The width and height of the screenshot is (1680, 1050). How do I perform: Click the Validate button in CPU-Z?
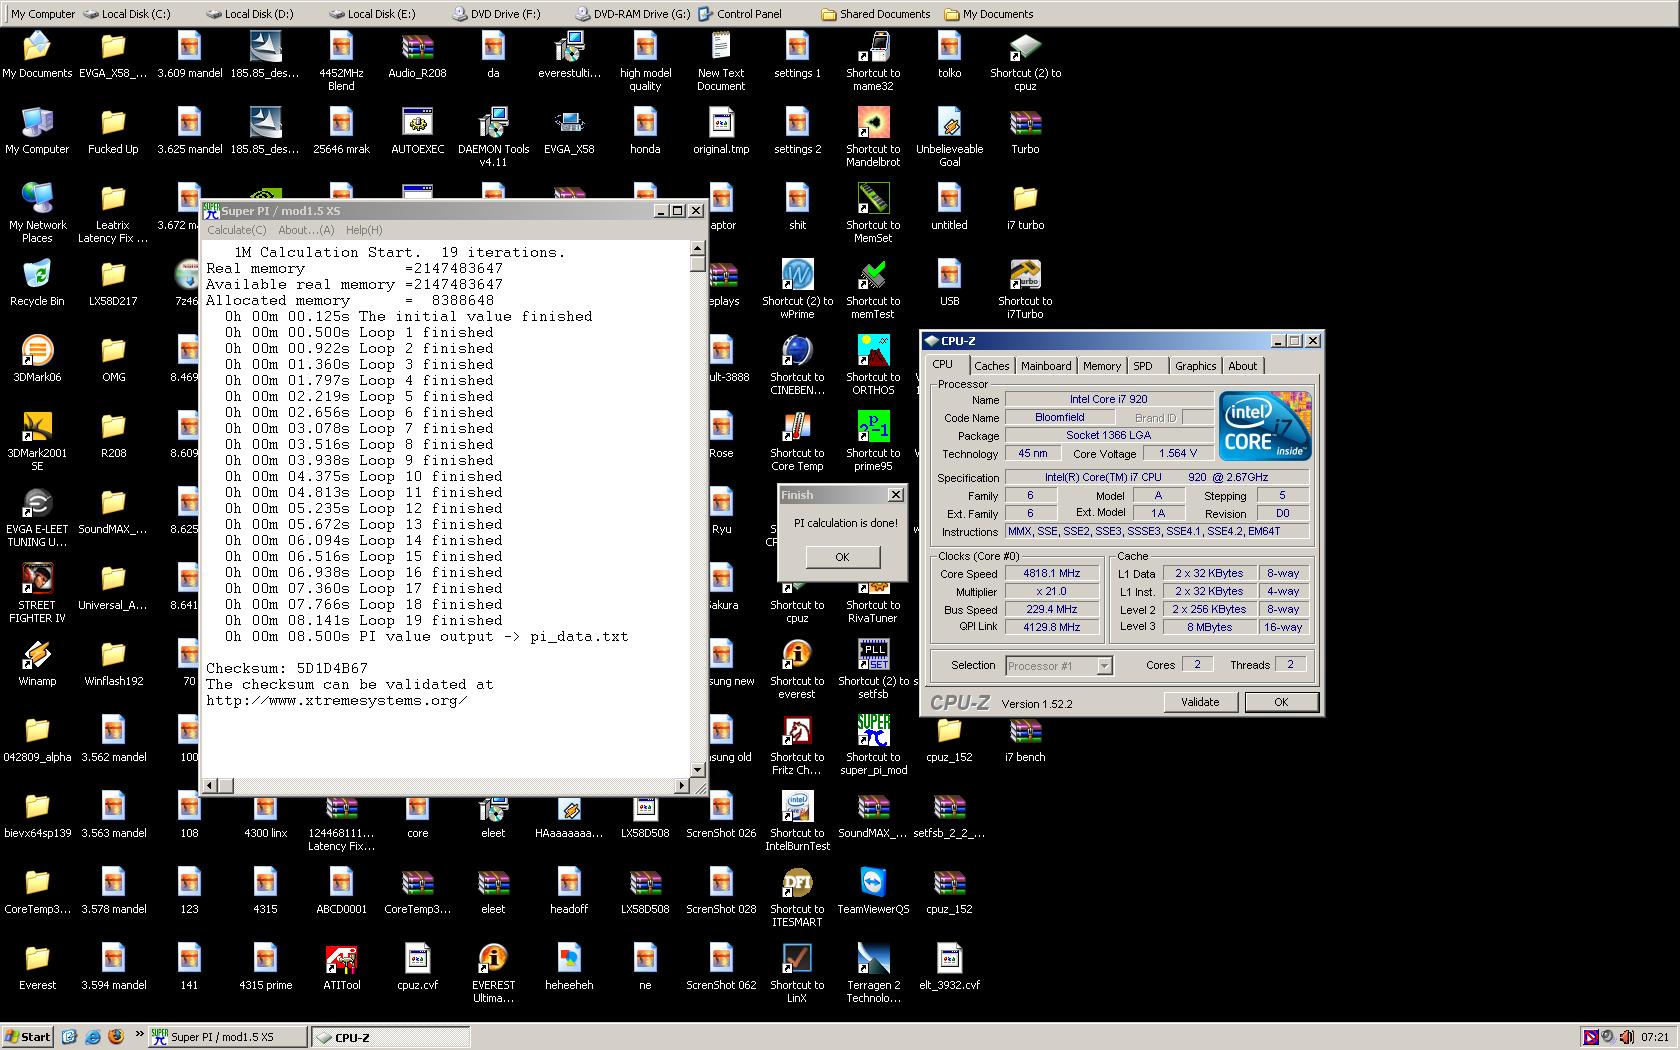pyautogui.click(x=1200, y=702)
